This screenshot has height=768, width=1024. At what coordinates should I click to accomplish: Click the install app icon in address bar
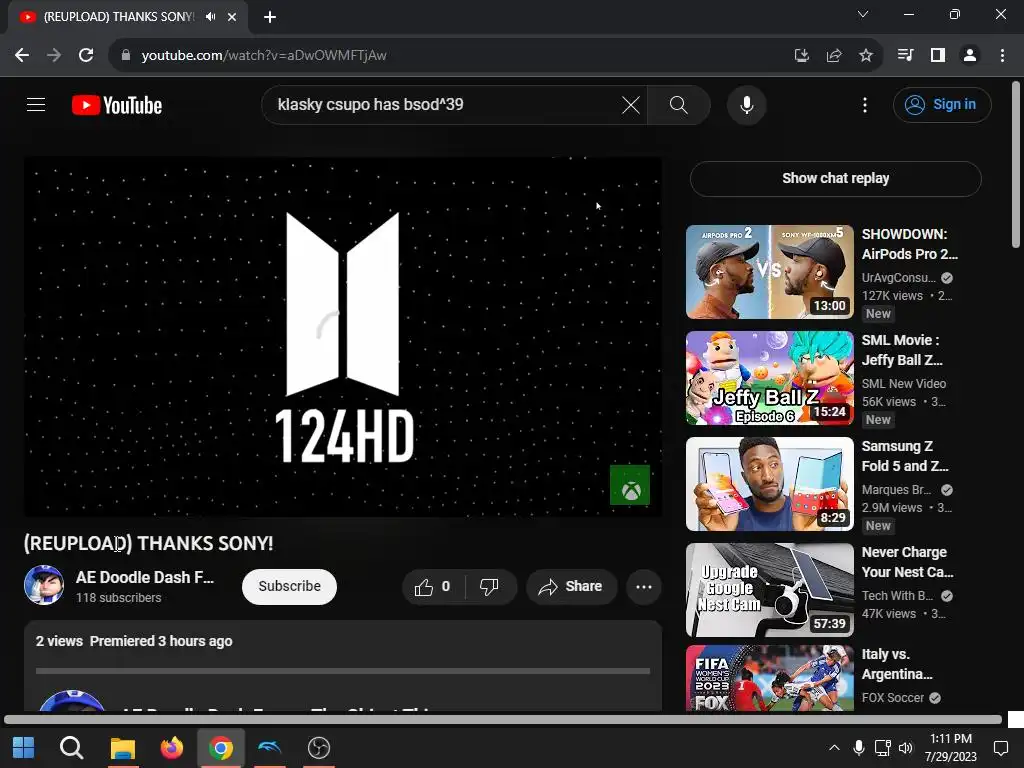801,56
